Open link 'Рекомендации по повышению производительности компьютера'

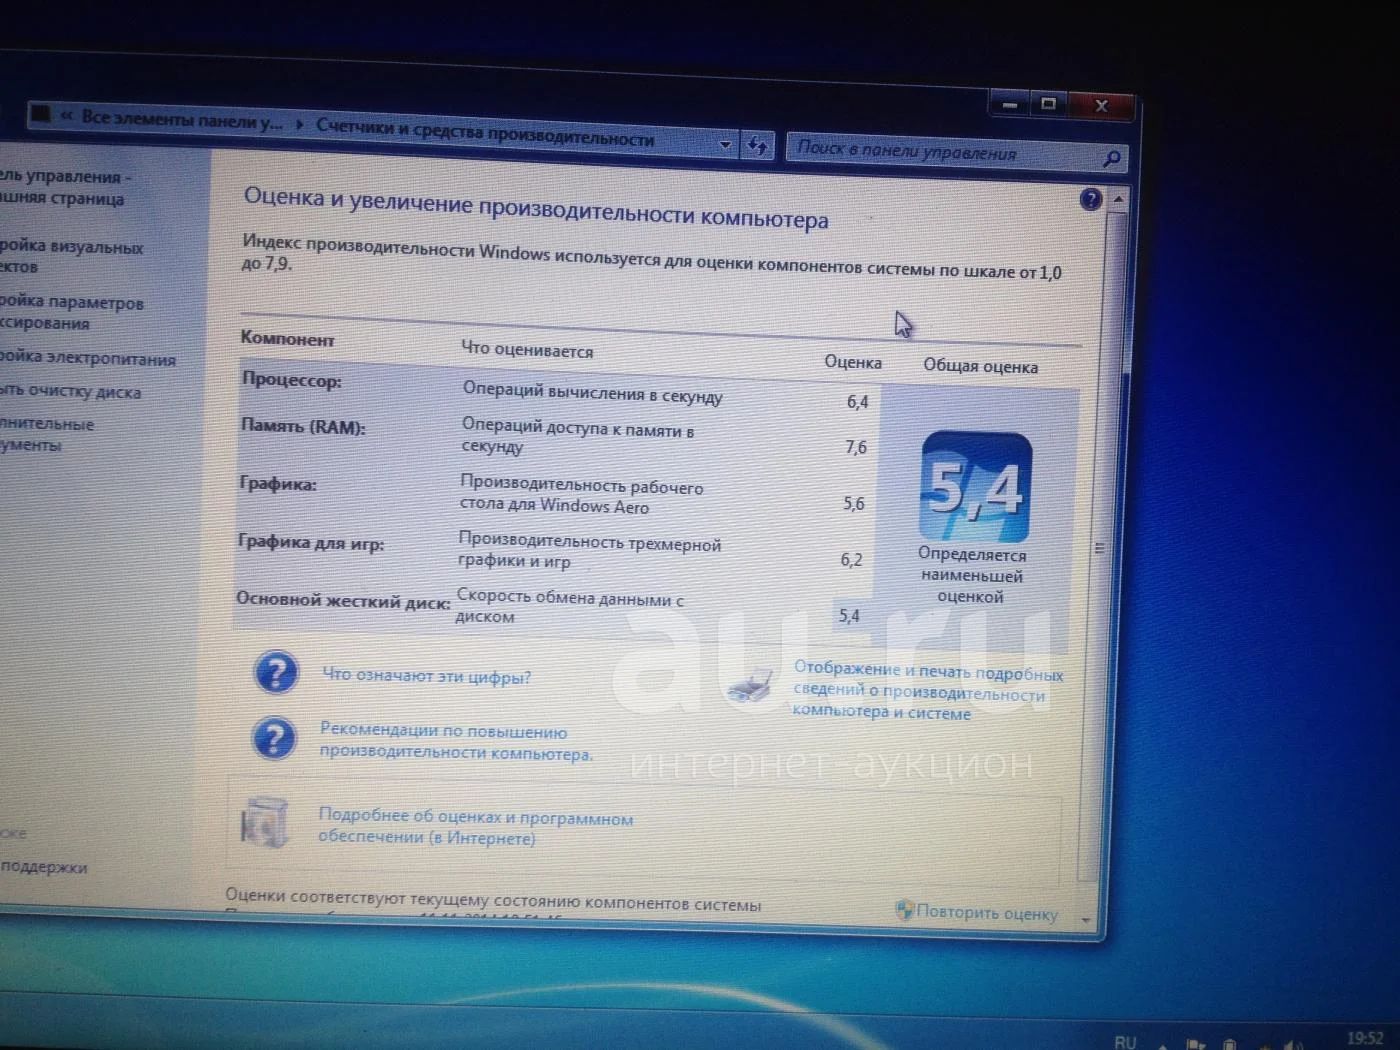coord(456,743)
